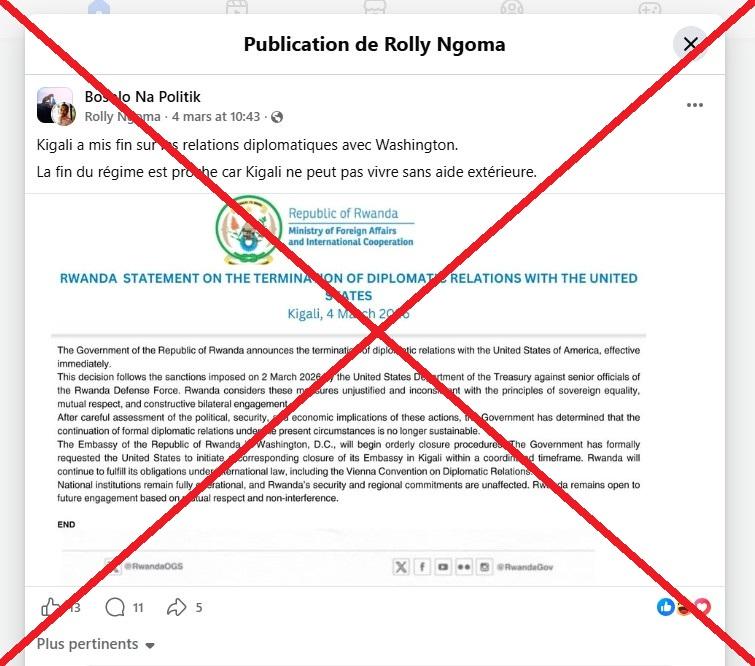Click the Home icon in top navigation

coord(99,8)
